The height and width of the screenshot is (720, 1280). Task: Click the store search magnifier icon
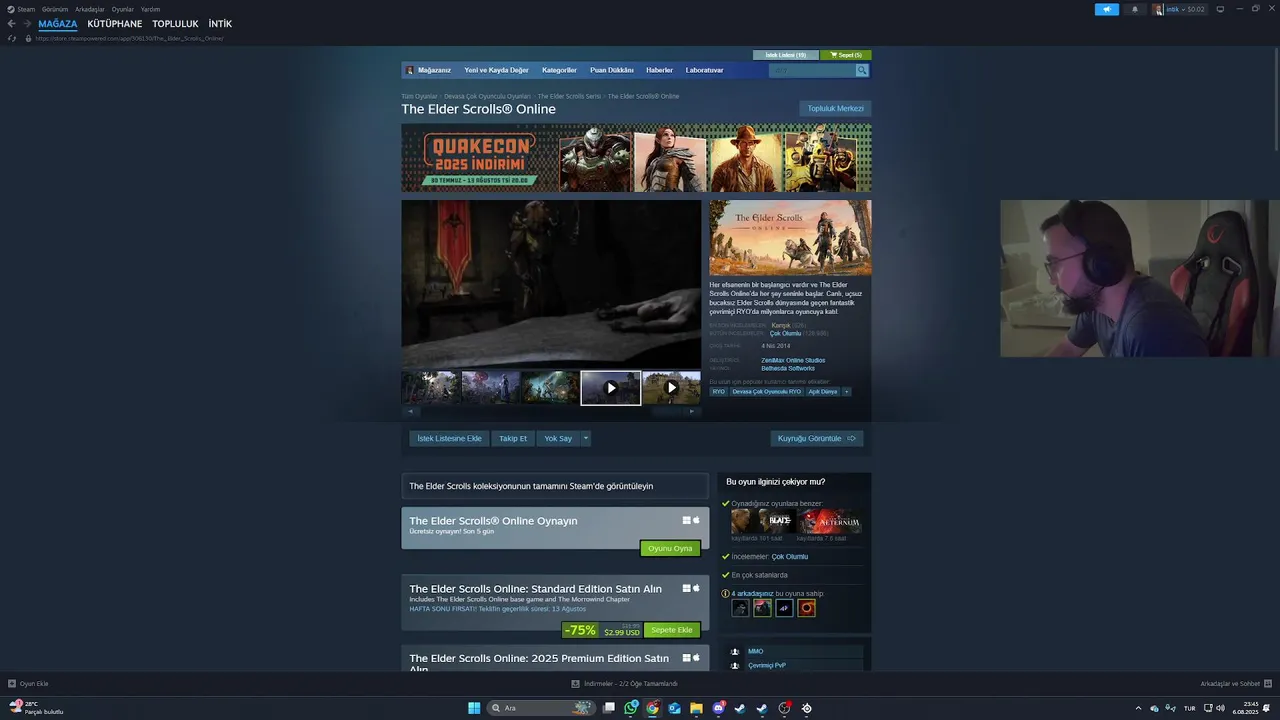862,70
